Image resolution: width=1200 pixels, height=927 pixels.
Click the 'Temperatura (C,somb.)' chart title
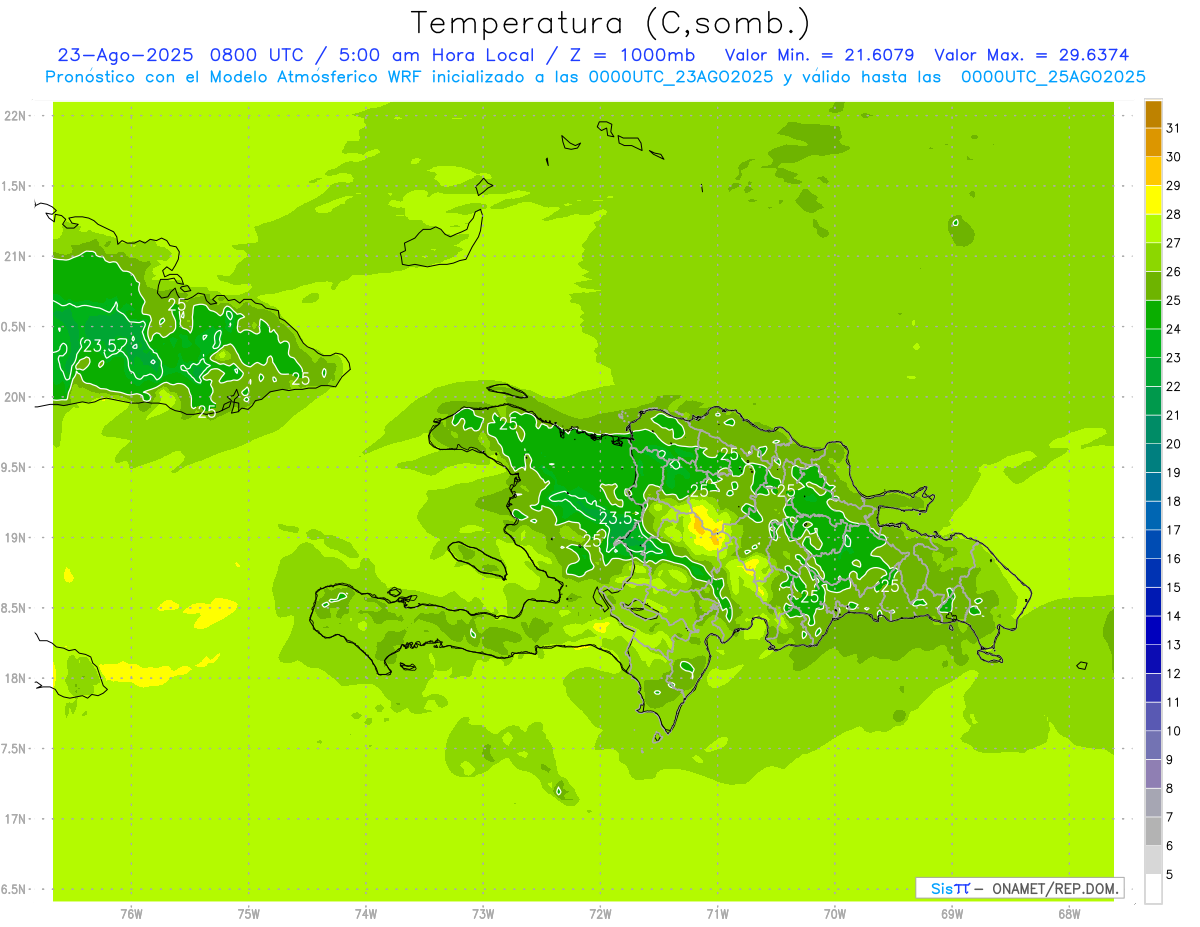(611, 24)
